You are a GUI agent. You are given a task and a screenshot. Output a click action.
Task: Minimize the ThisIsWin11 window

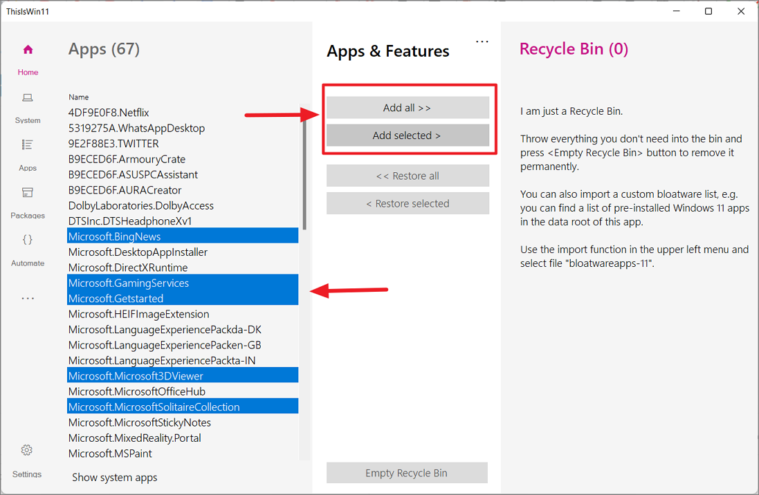click(x=676, y=11)
